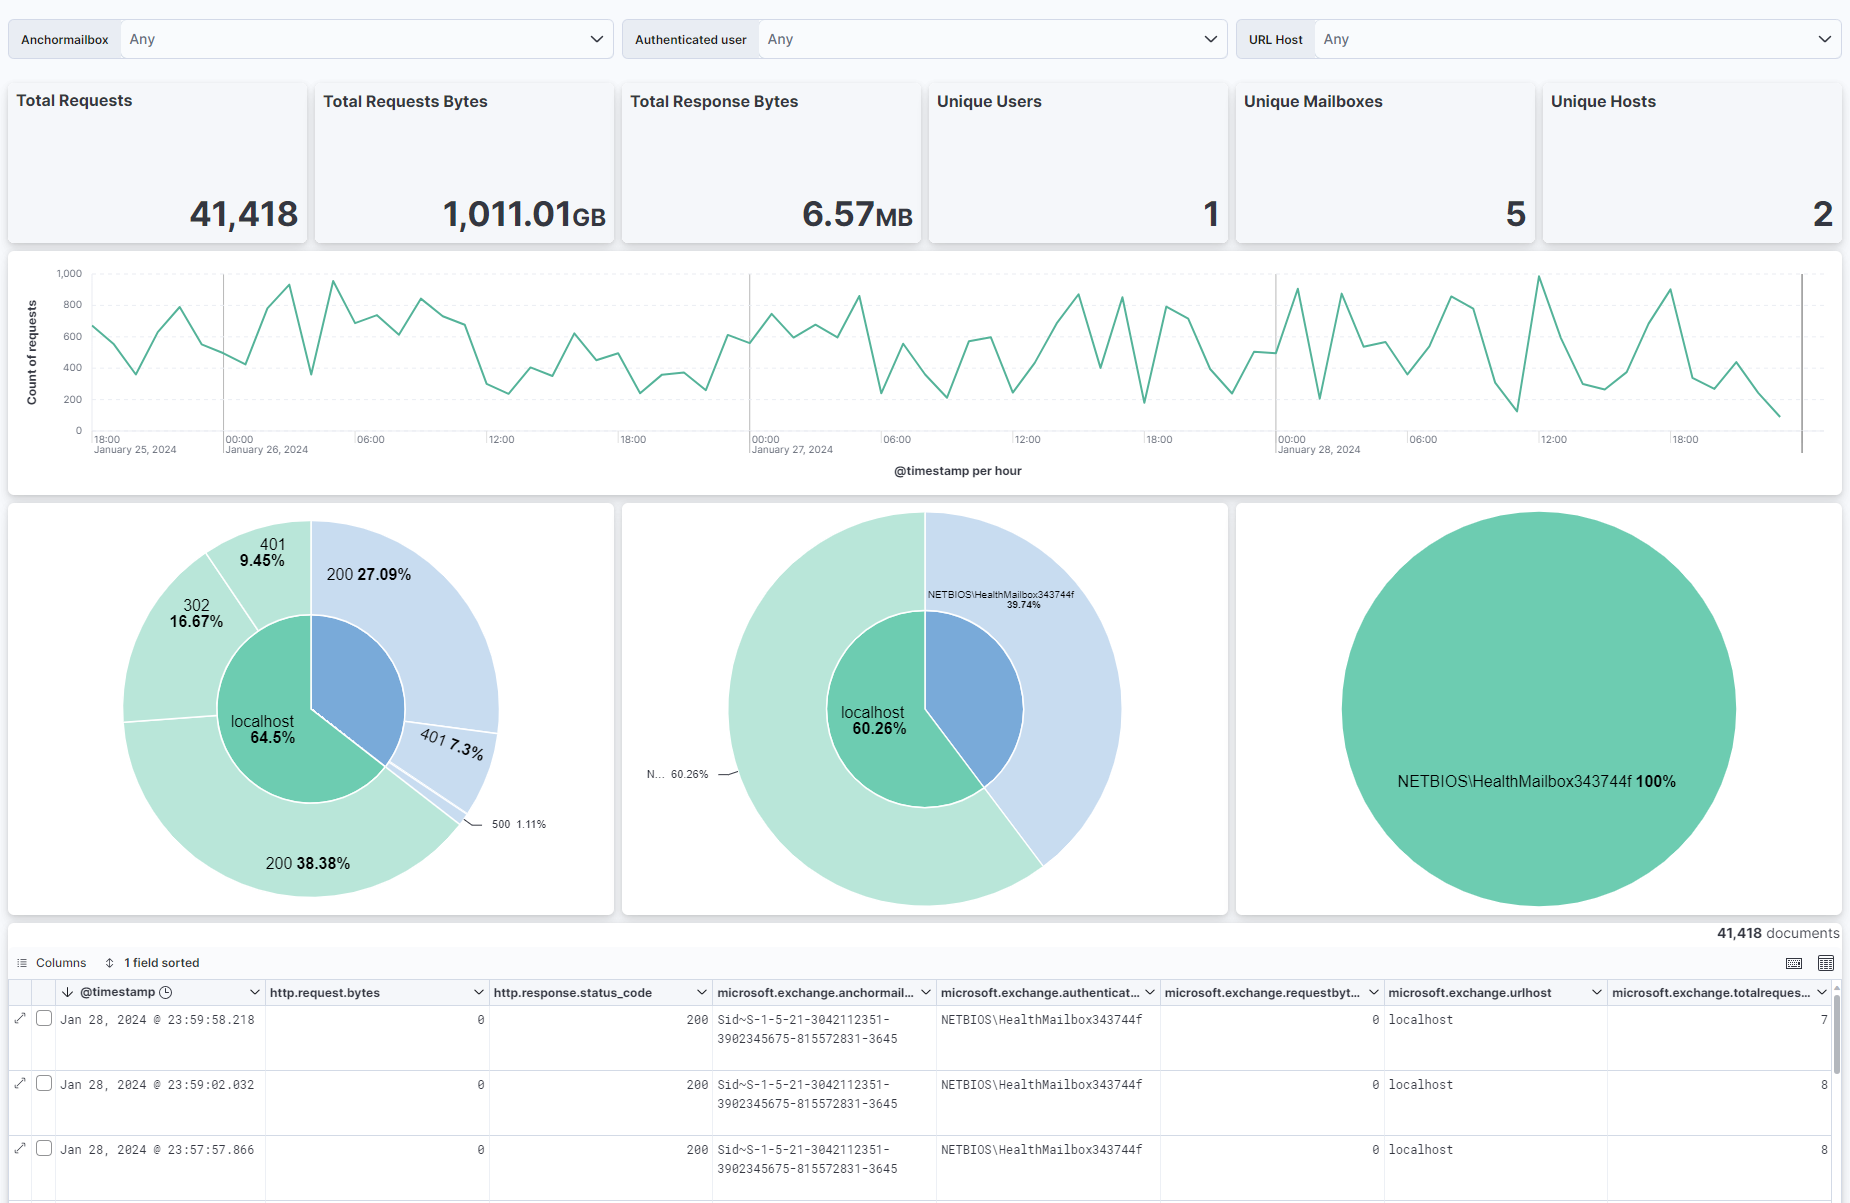Select the first document row checkbox

point(43,1018)
